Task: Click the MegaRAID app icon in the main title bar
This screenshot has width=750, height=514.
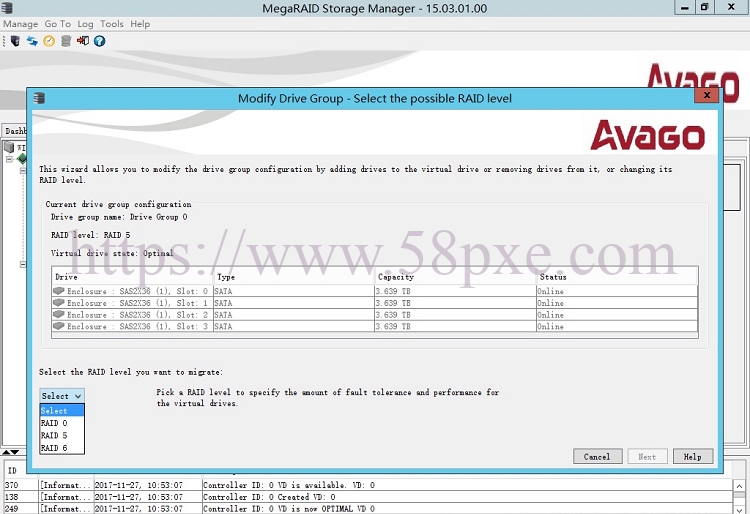Action: [x=7, y=8]
